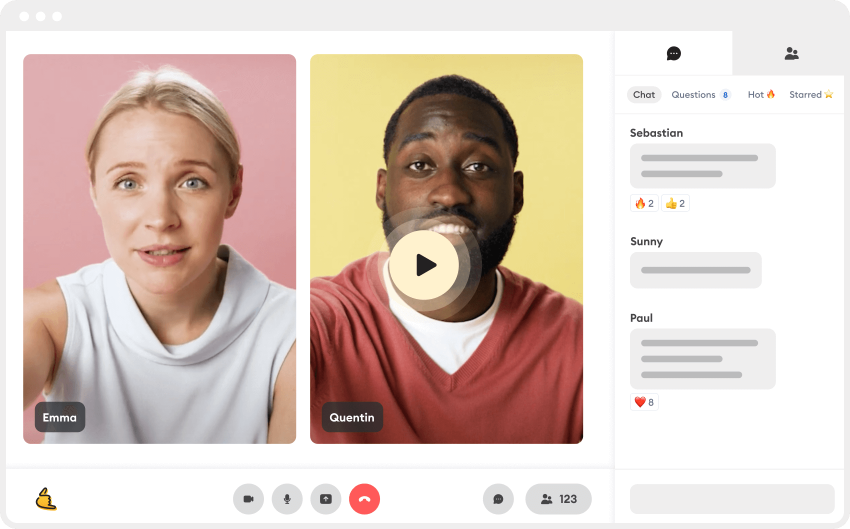Toggle thumbs-up reaction on Sebastian's message
Image resolution: width=850 pixels, height=529 pixels.
coord(675,203)
